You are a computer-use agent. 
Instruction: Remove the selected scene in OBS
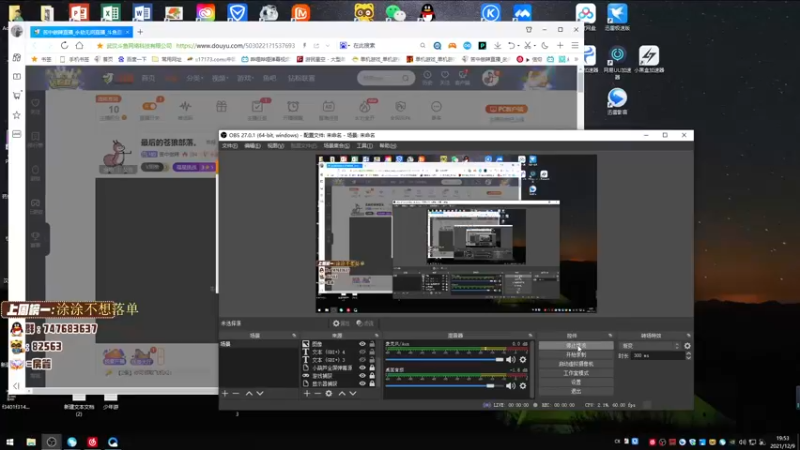point(236,393)
